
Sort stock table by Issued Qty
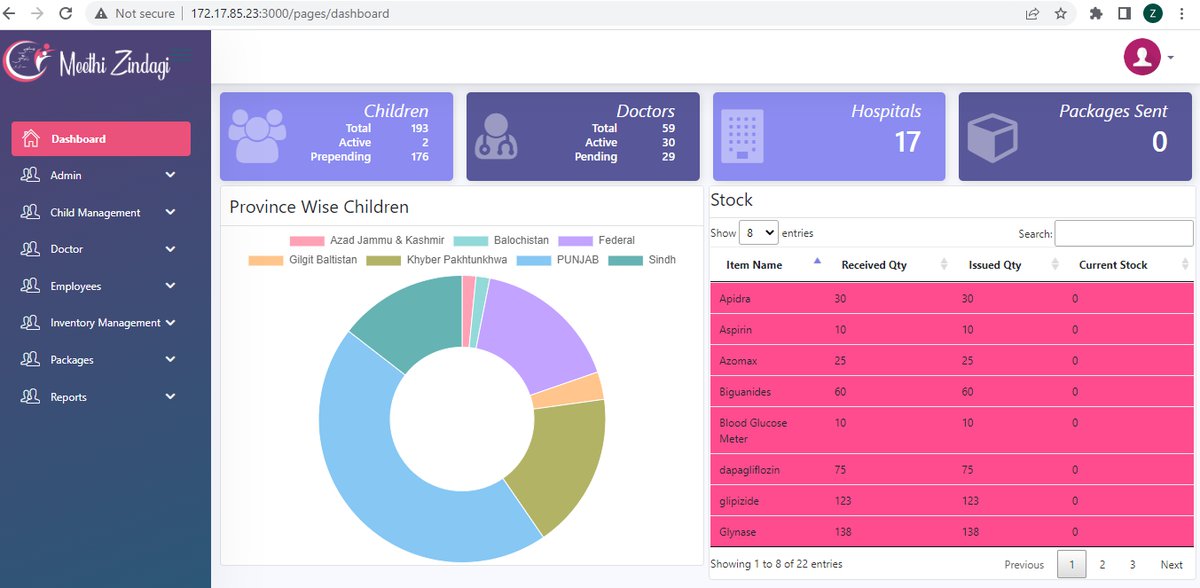click(x=1010, y=265)
